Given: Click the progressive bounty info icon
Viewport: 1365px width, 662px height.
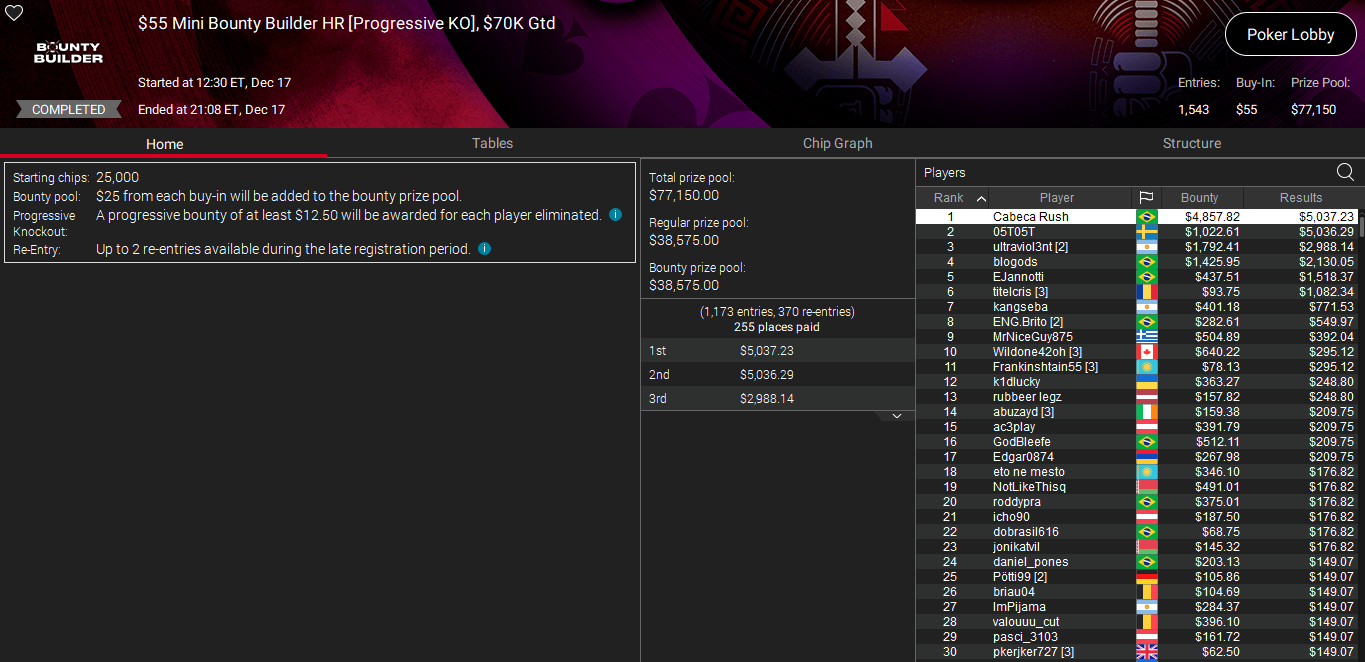Looking at the screenshot, I should point(616,214).
